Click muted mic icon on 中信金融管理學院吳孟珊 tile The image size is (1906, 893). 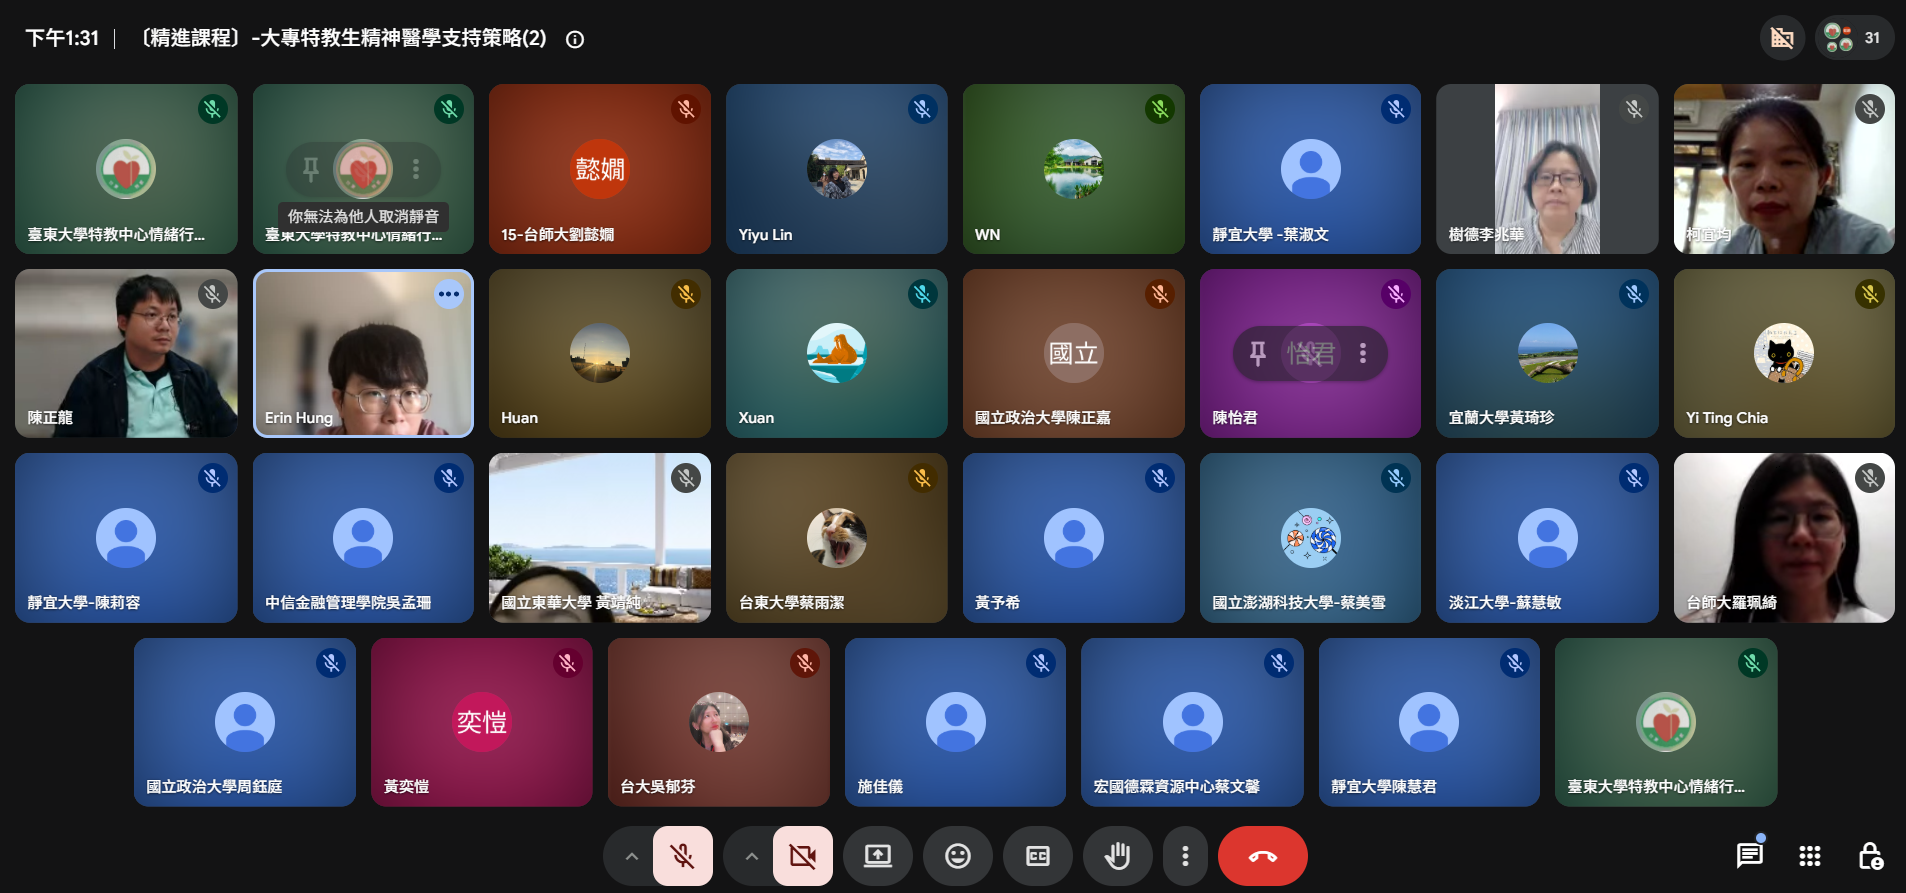(449, 478)
